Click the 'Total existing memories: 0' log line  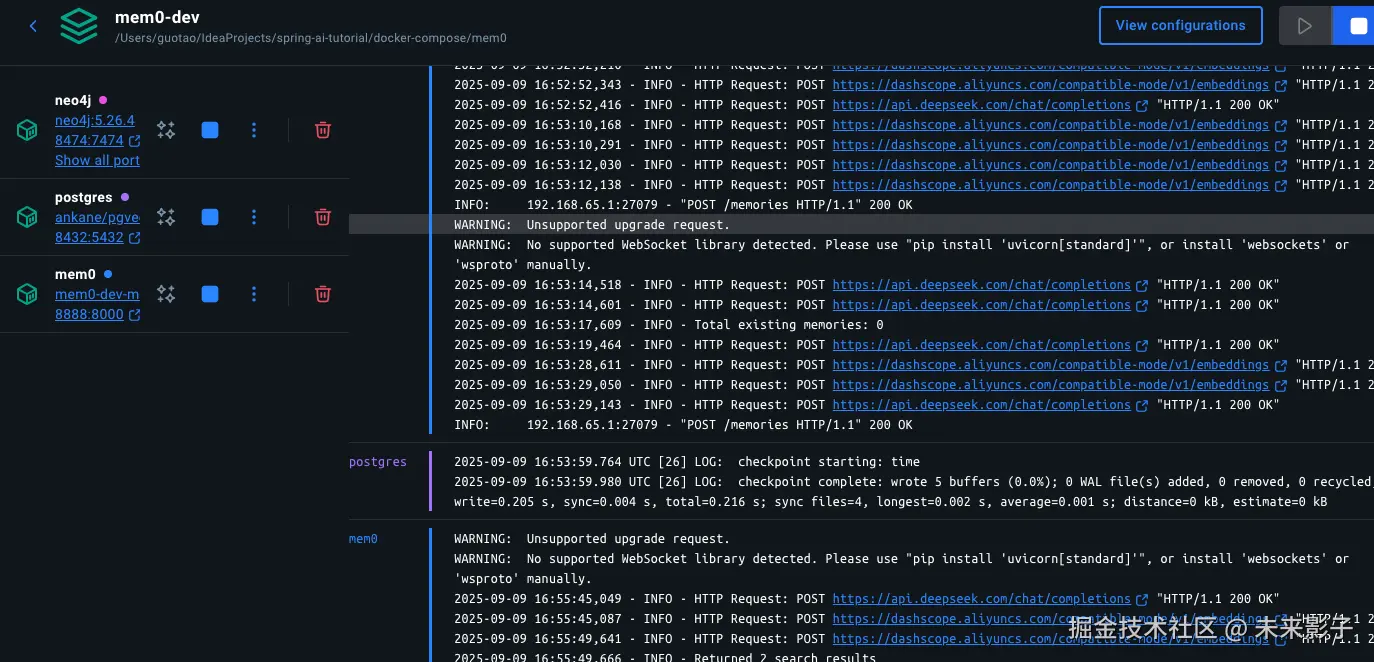669,325
